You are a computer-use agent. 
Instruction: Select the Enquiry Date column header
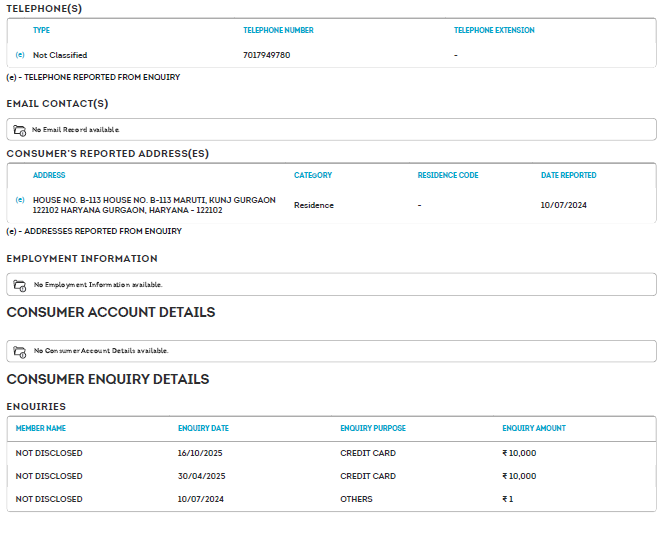coord(203,429)
